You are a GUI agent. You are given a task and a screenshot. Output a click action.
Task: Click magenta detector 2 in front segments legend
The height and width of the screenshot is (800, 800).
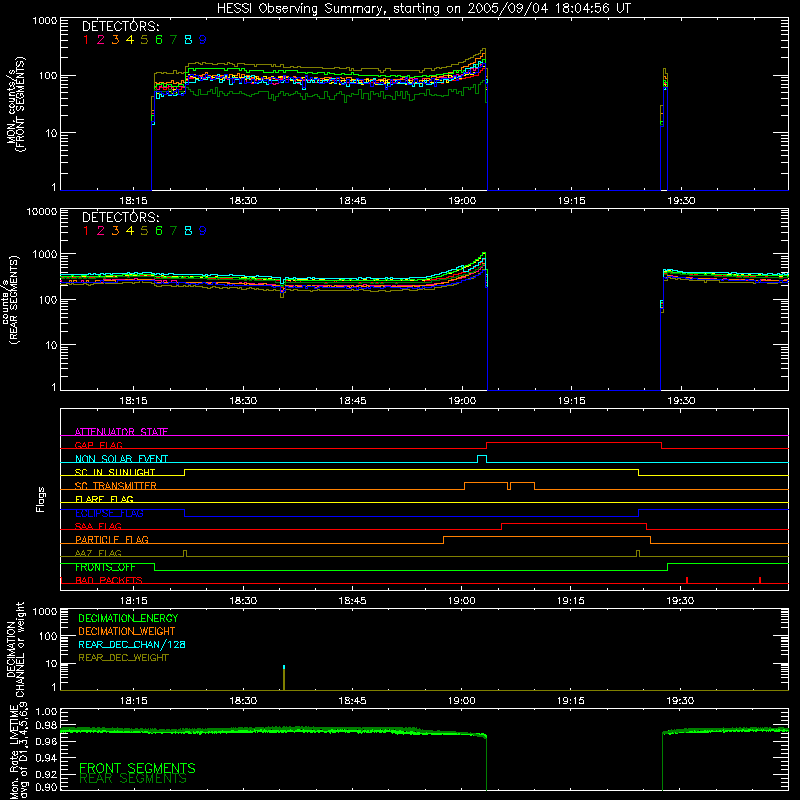(101, 40)
